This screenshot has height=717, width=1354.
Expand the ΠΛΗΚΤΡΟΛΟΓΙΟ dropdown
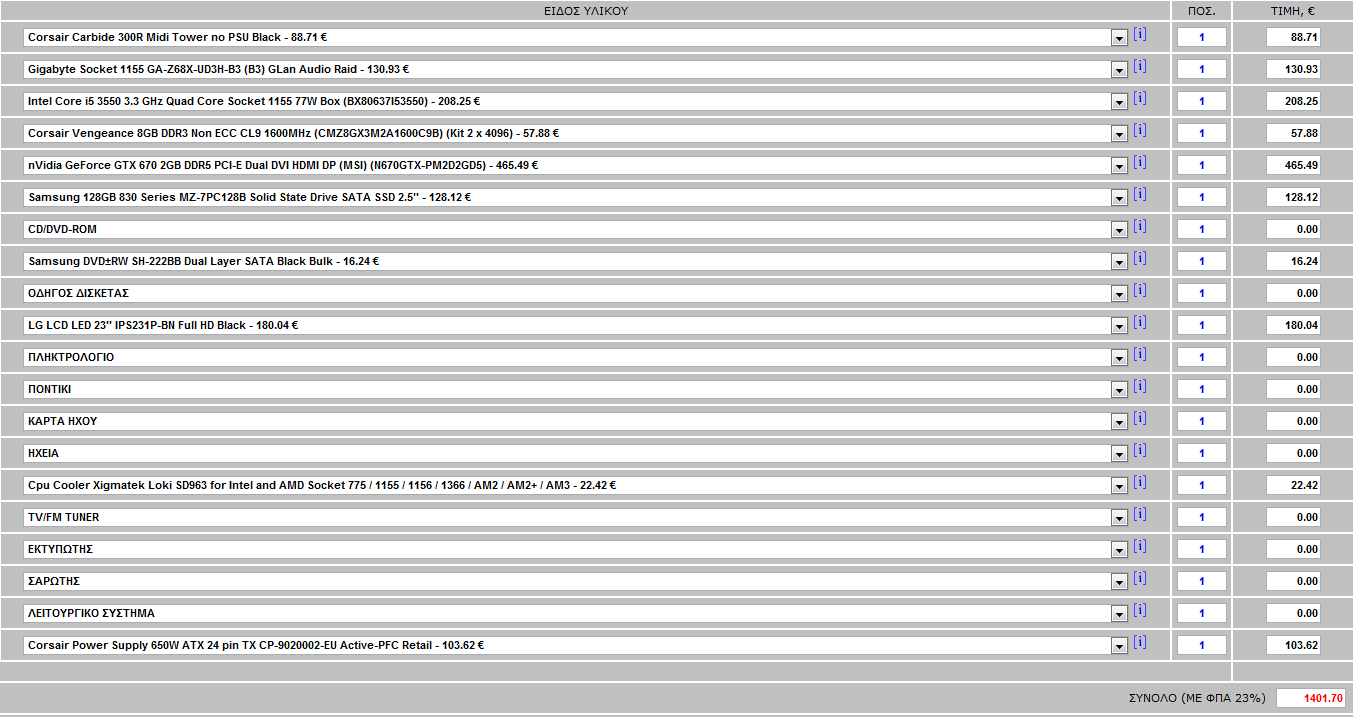1119,358
